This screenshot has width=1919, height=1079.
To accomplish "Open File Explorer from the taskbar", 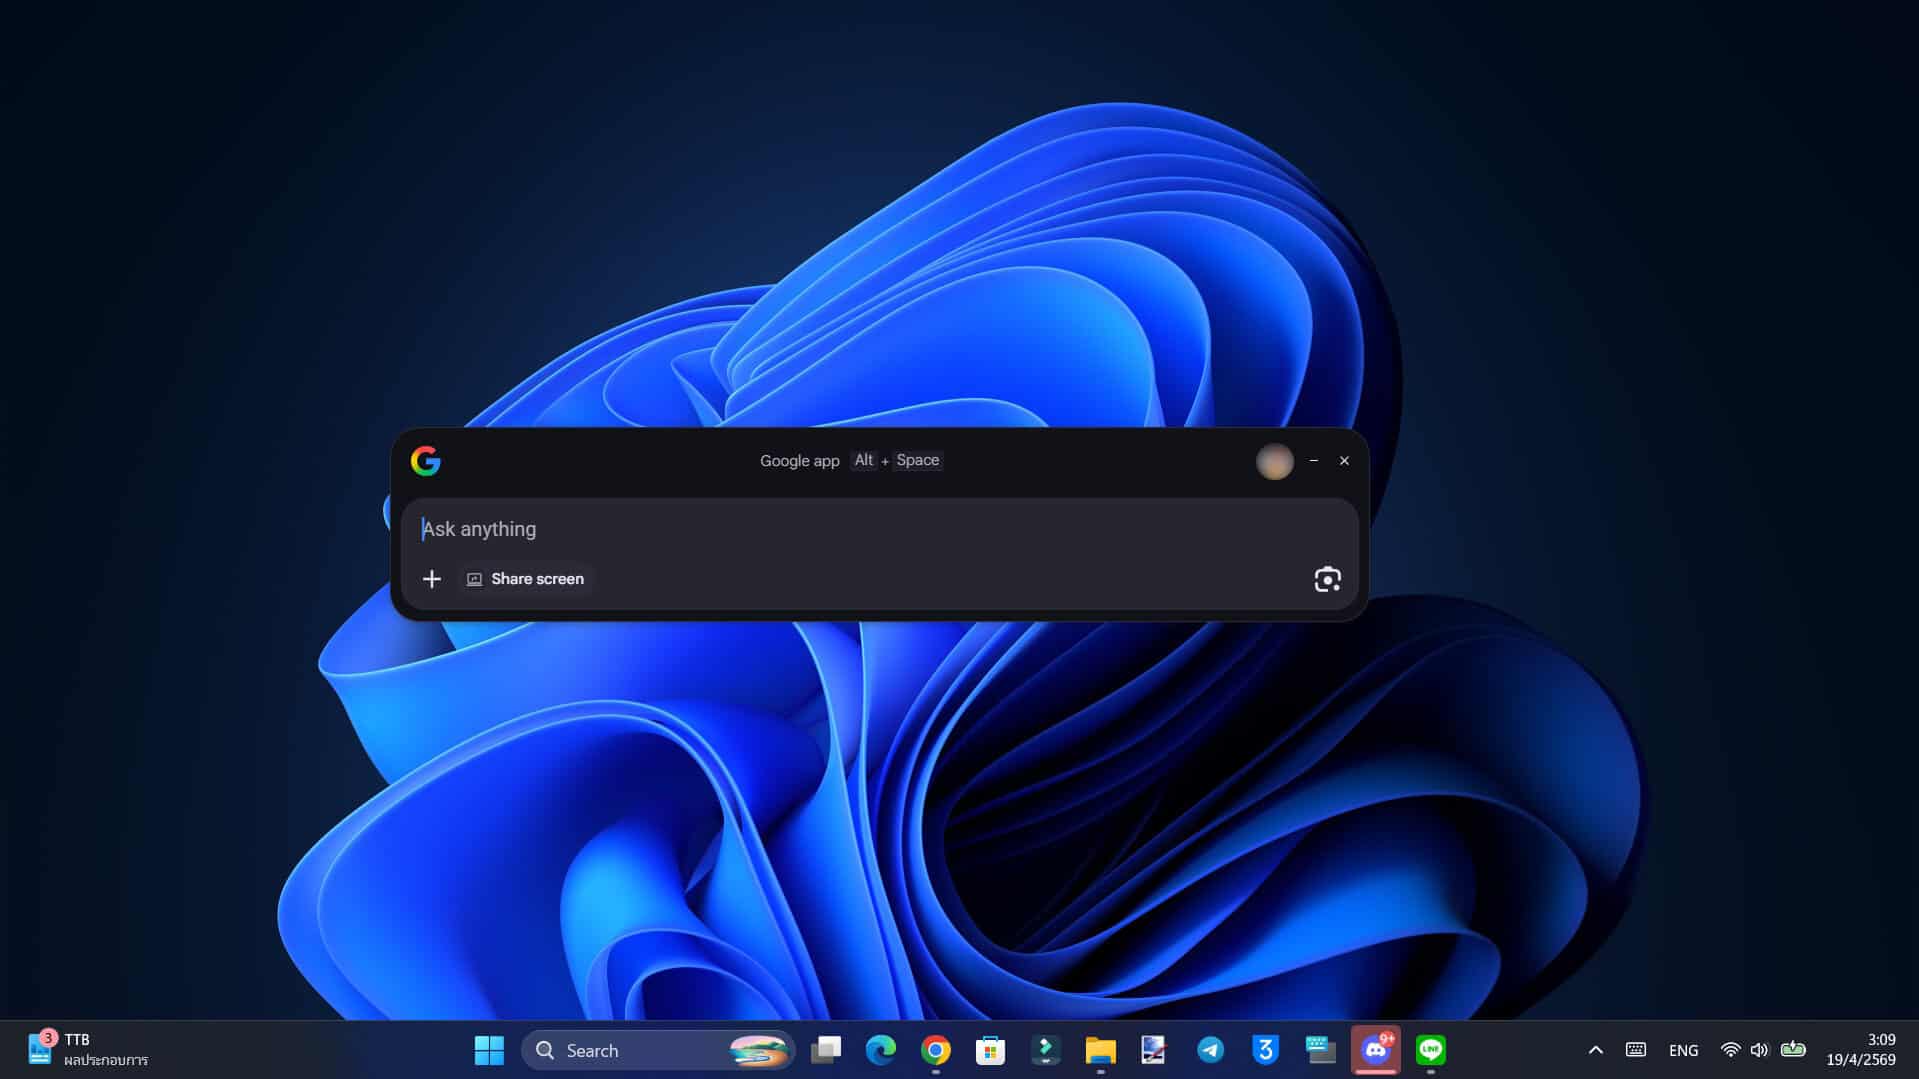I will pos(1100,1050).
